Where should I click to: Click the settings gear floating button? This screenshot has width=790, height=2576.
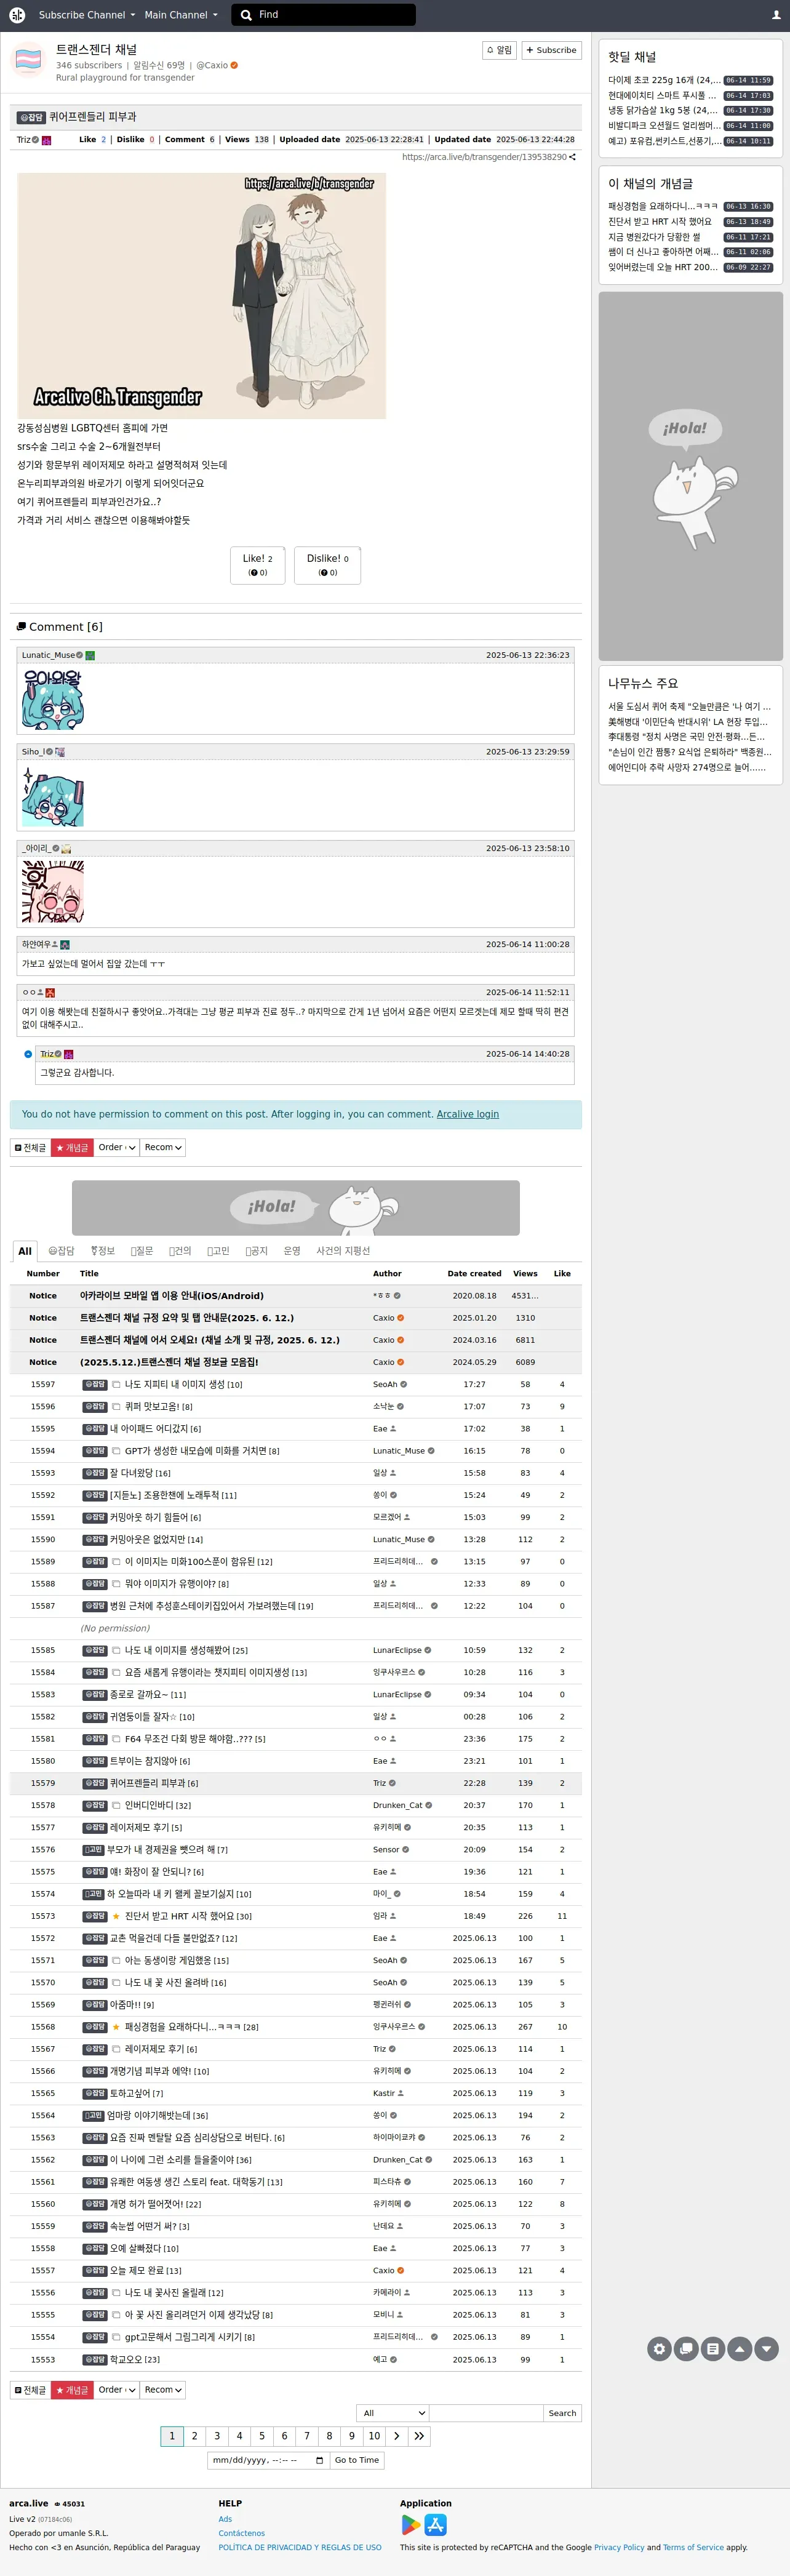(659, 2349)
